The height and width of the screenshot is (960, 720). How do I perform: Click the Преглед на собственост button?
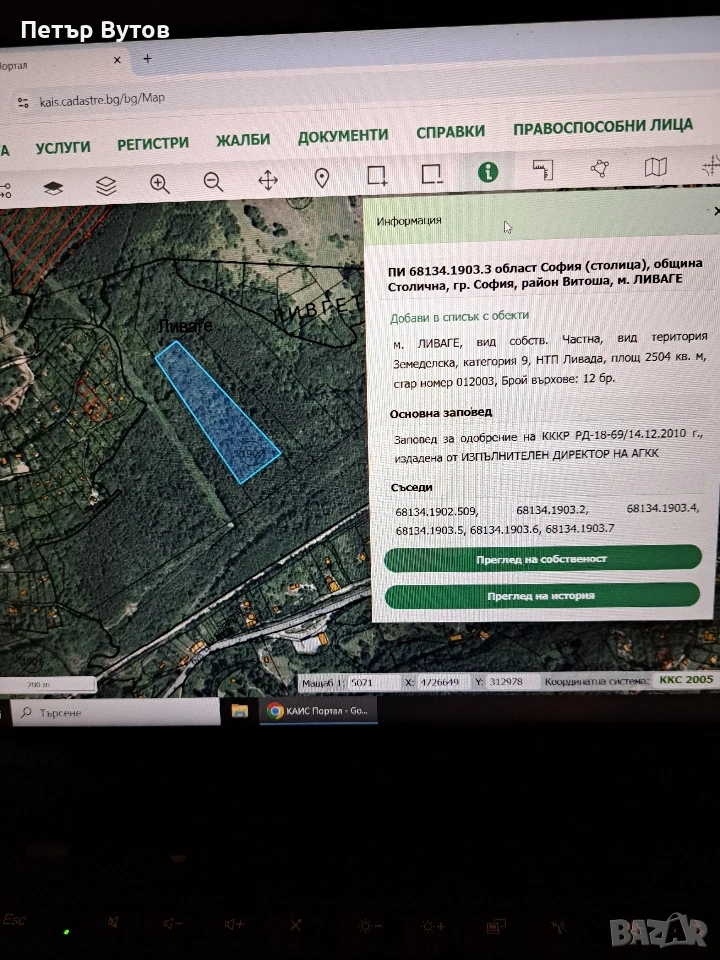tap(542, 558)
